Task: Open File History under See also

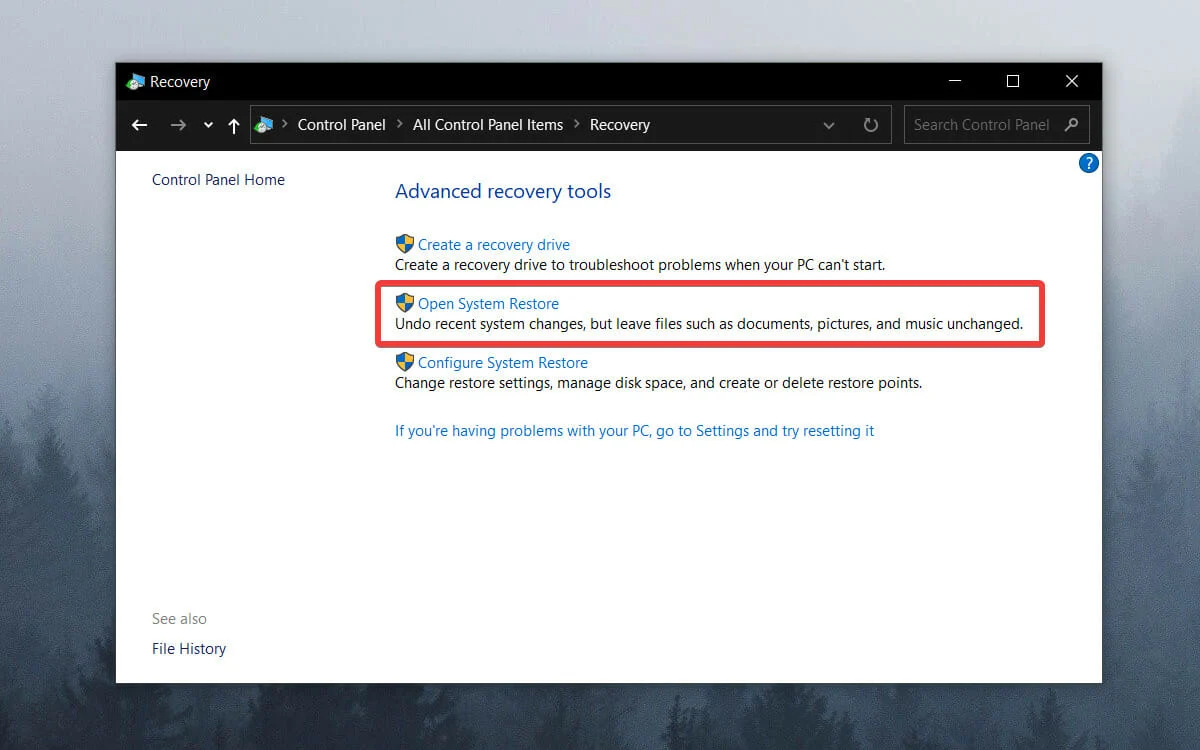Action: (189, 649)
